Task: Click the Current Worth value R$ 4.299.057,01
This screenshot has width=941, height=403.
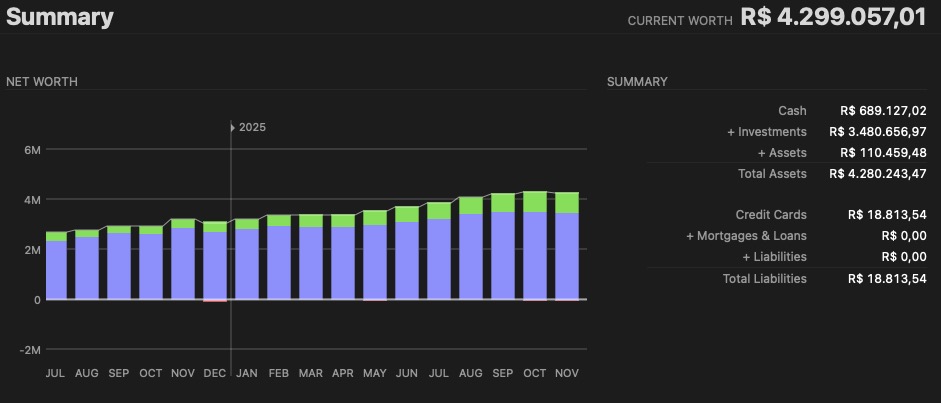Action: [x=833, y=17]
